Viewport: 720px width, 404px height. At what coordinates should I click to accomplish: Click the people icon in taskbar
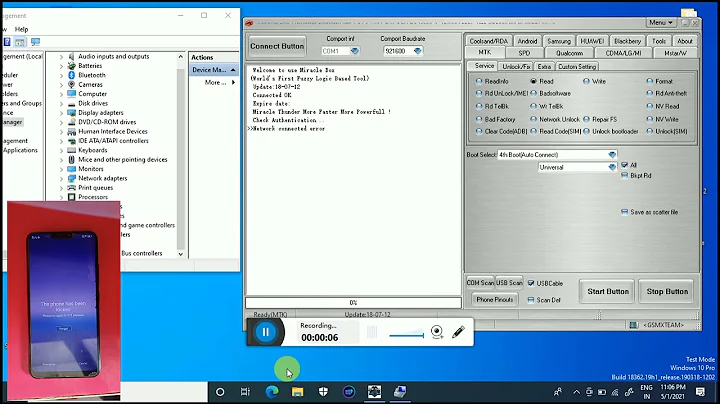[x=558, y=392]
